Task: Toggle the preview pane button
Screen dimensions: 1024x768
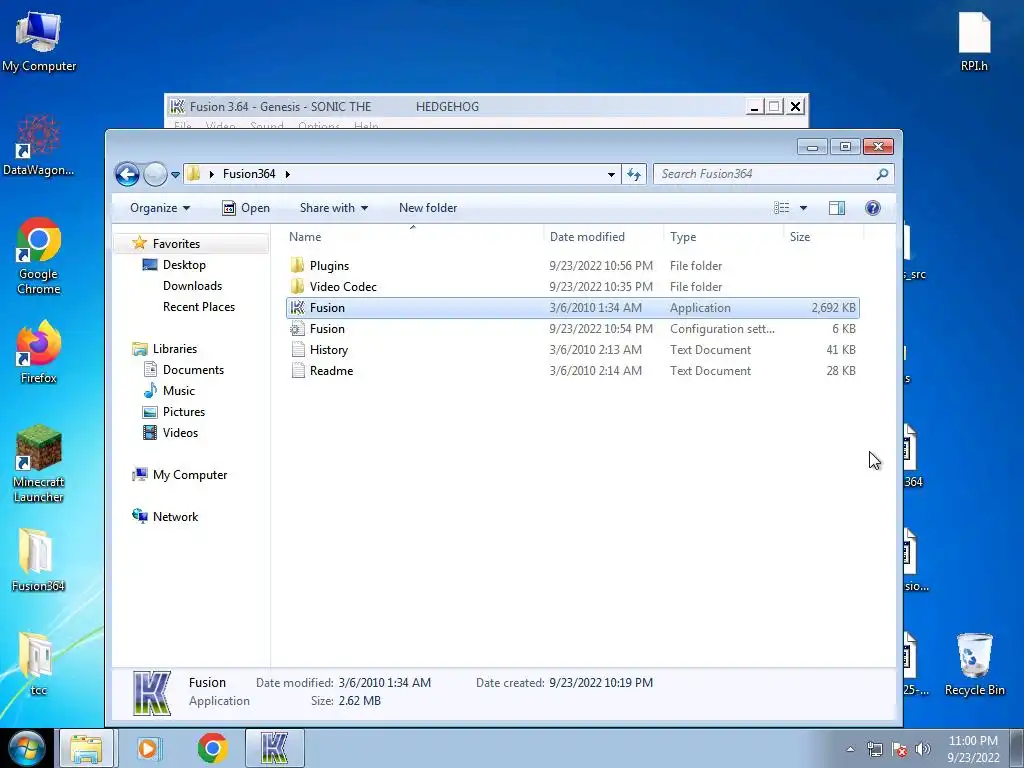Action: point(837,208)
